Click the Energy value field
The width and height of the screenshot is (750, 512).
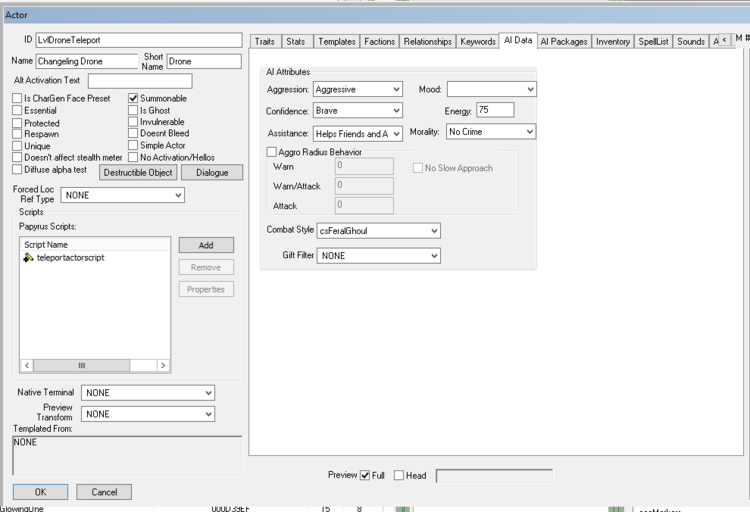click(495, 110)
